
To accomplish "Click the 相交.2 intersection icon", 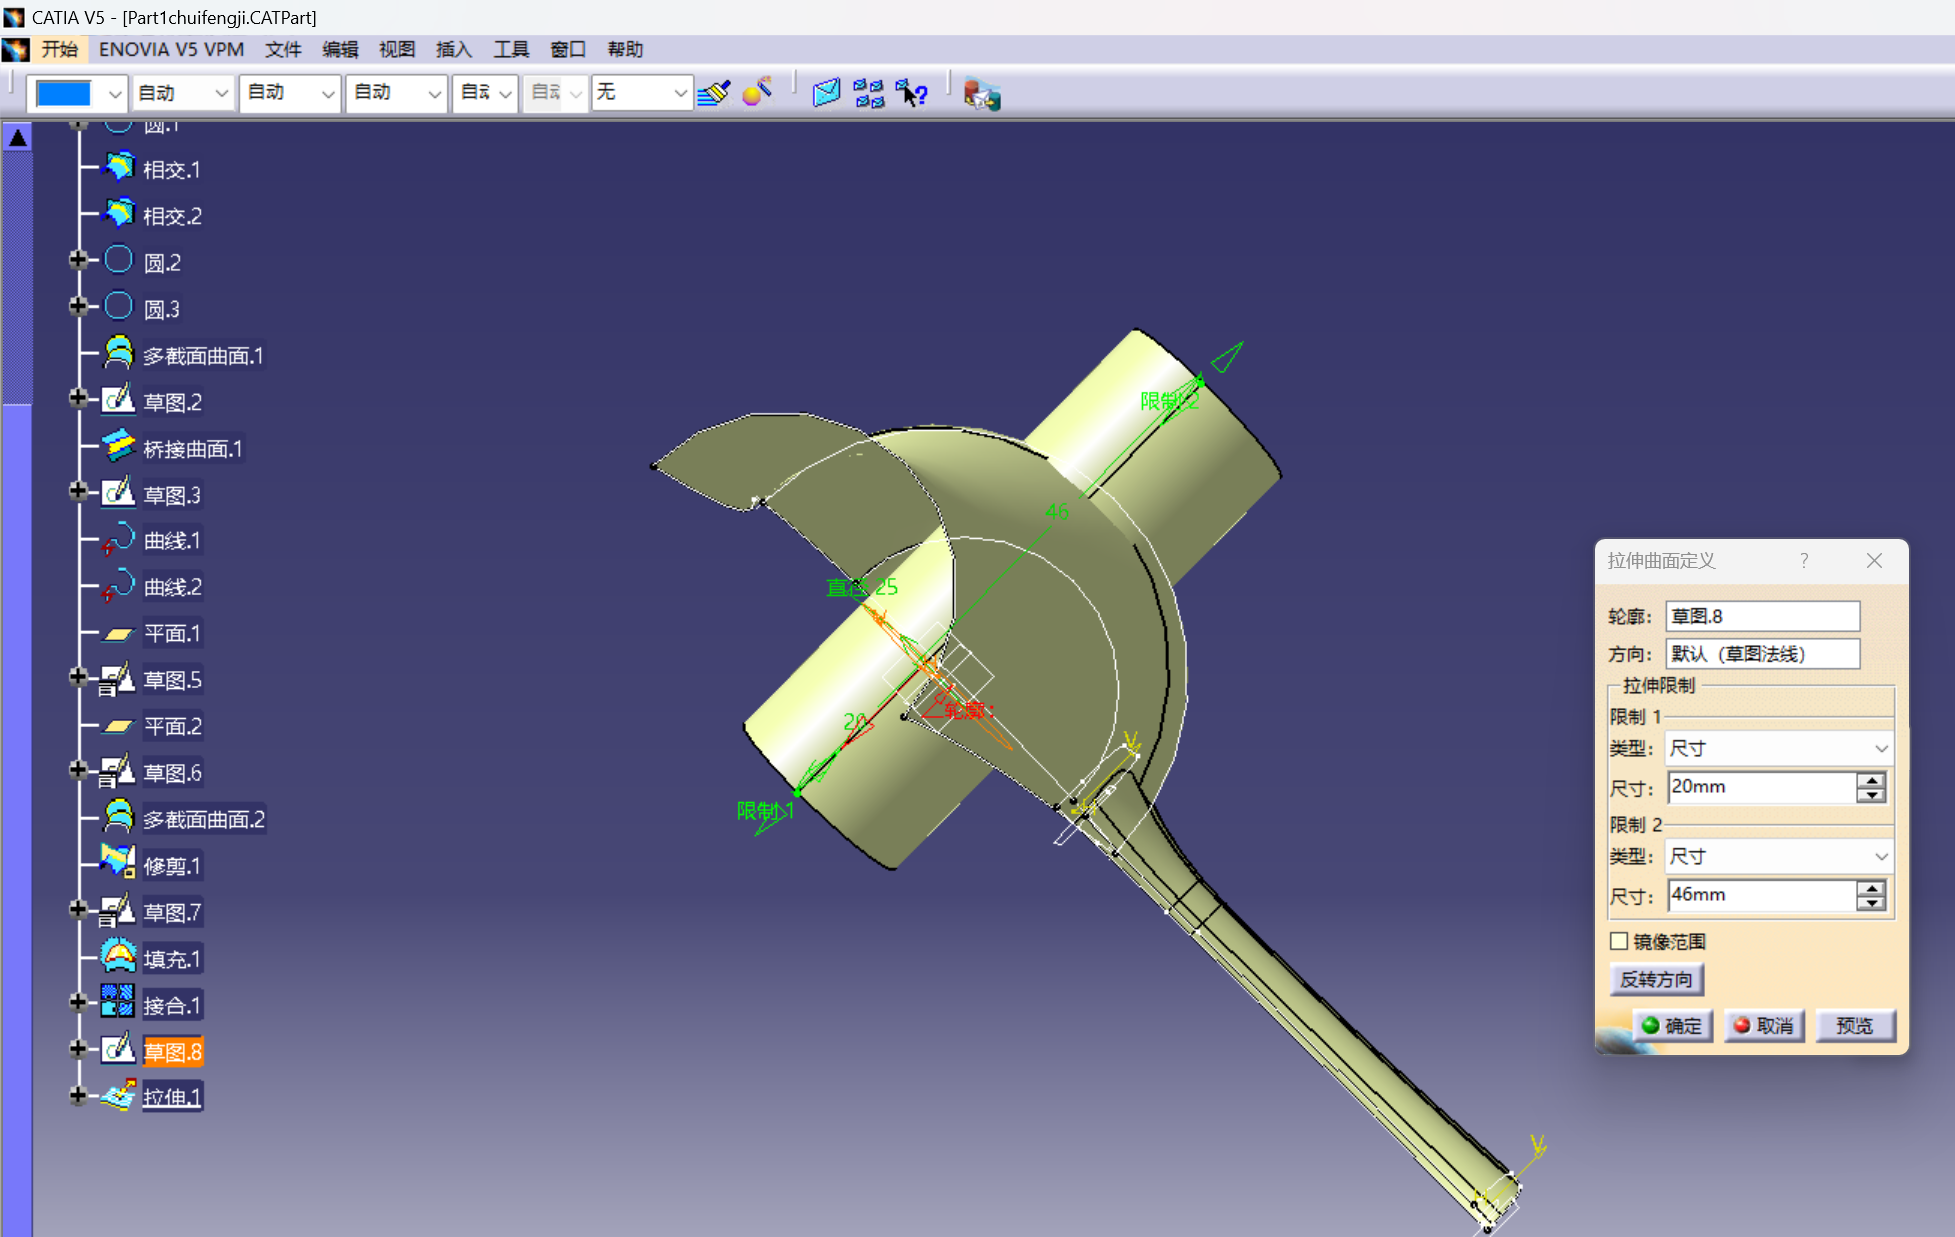I will tap(119, 213).
